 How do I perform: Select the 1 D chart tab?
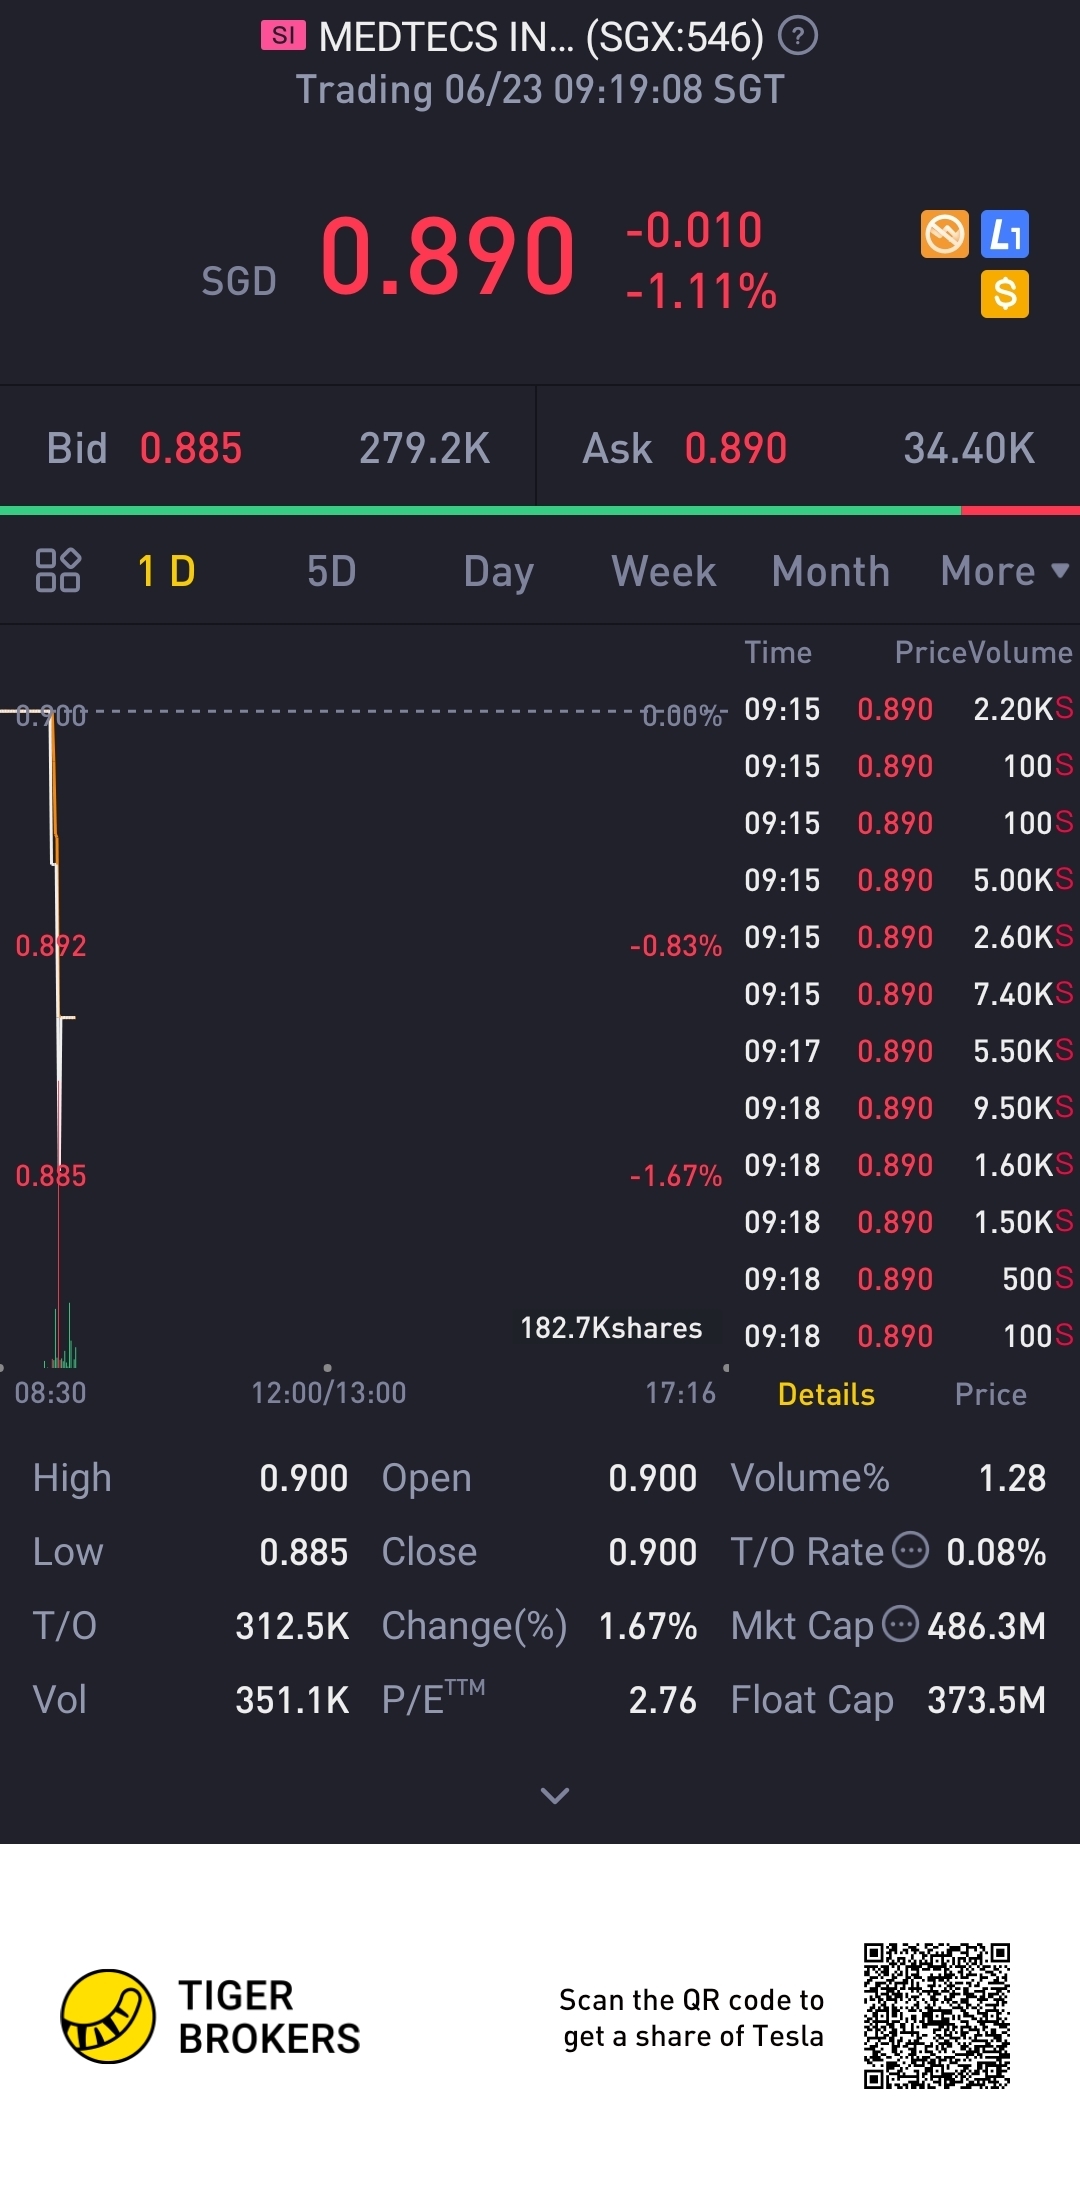tap(166, 571)
